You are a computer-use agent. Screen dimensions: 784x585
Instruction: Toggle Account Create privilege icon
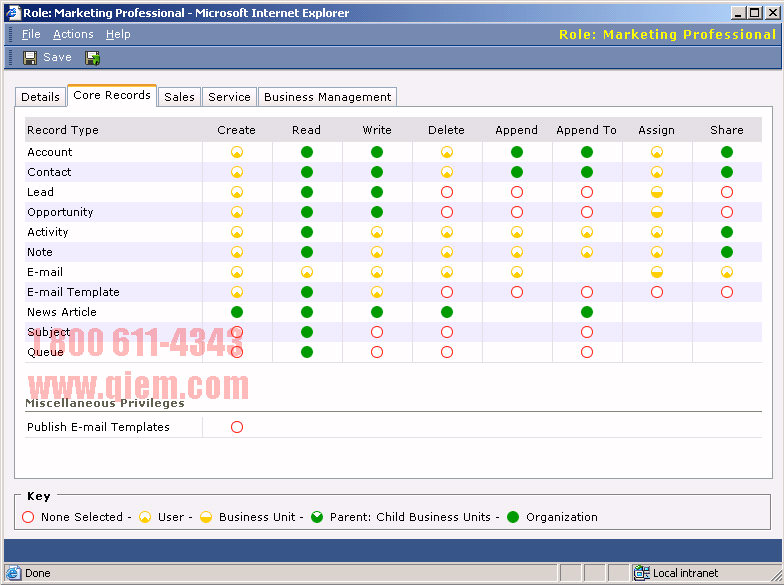click(x=237, y=152)
